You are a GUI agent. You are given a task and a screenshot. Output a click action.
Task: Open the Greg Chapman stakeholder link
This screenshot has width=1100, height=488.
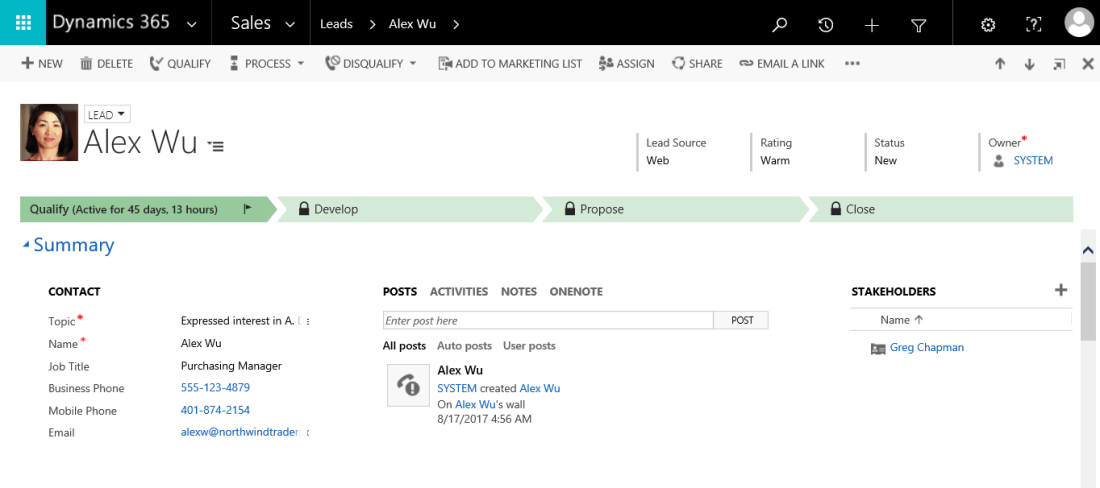pyautogui.click(x=926, y=348)
